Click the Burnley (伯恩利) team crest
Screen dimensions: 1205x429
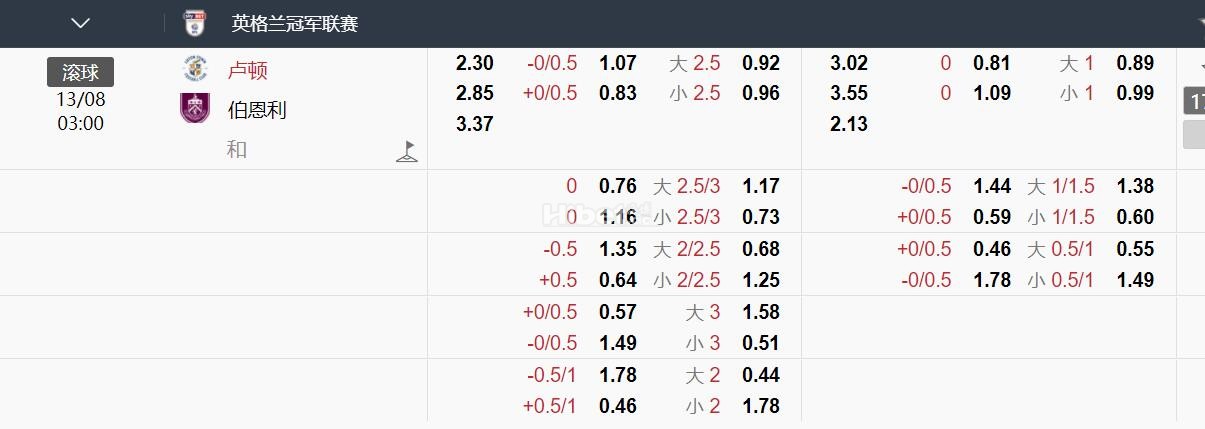tap(195, 108)
